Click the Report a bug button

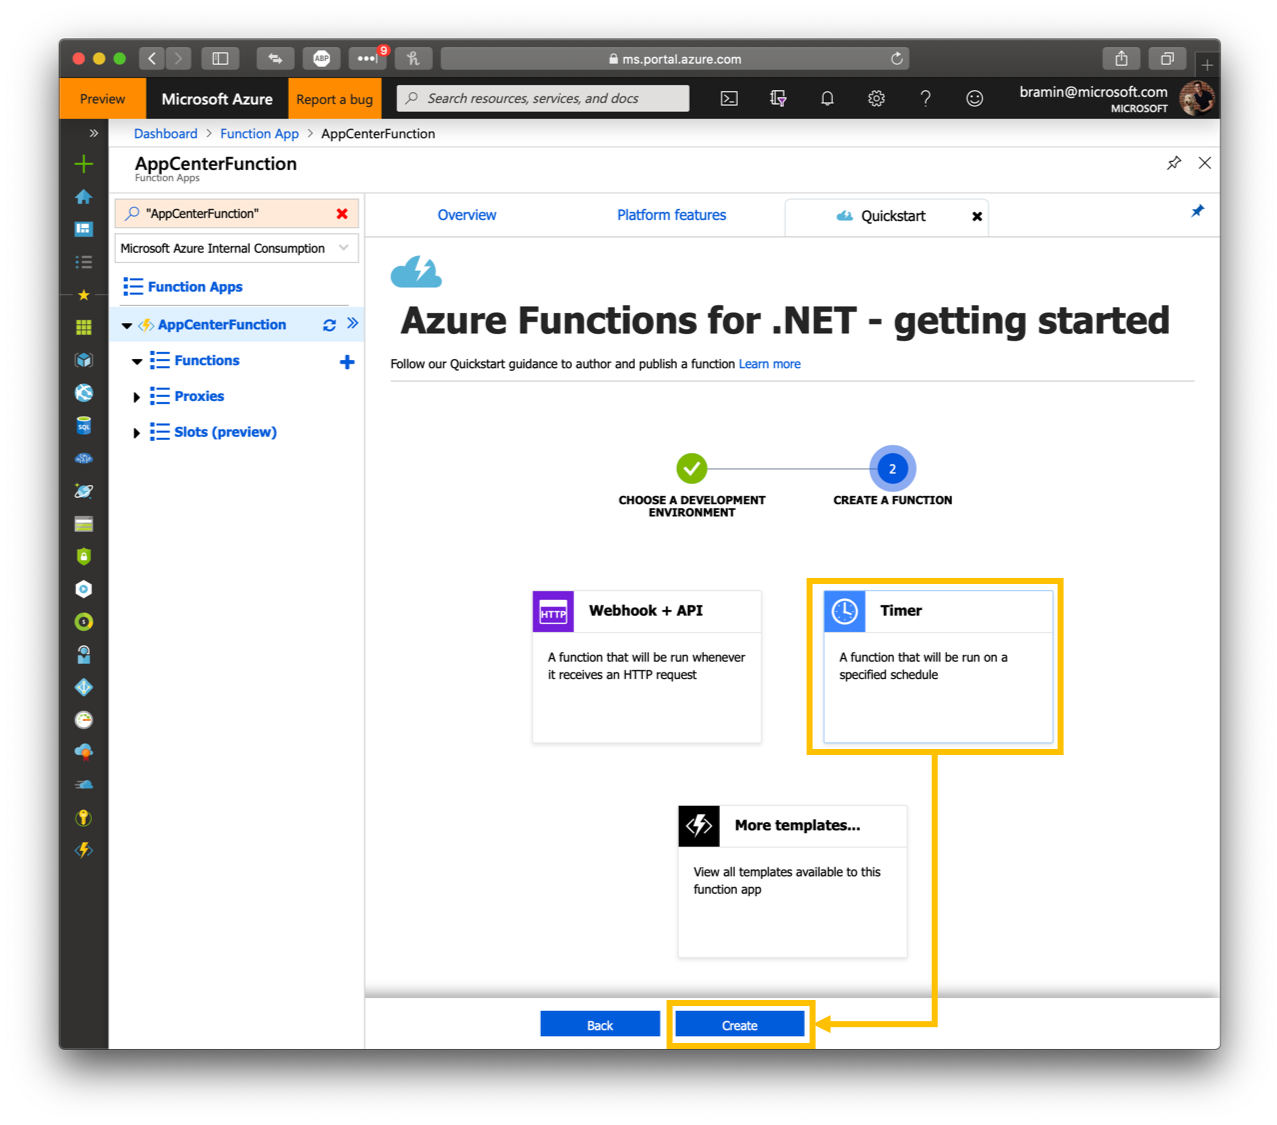334,99
